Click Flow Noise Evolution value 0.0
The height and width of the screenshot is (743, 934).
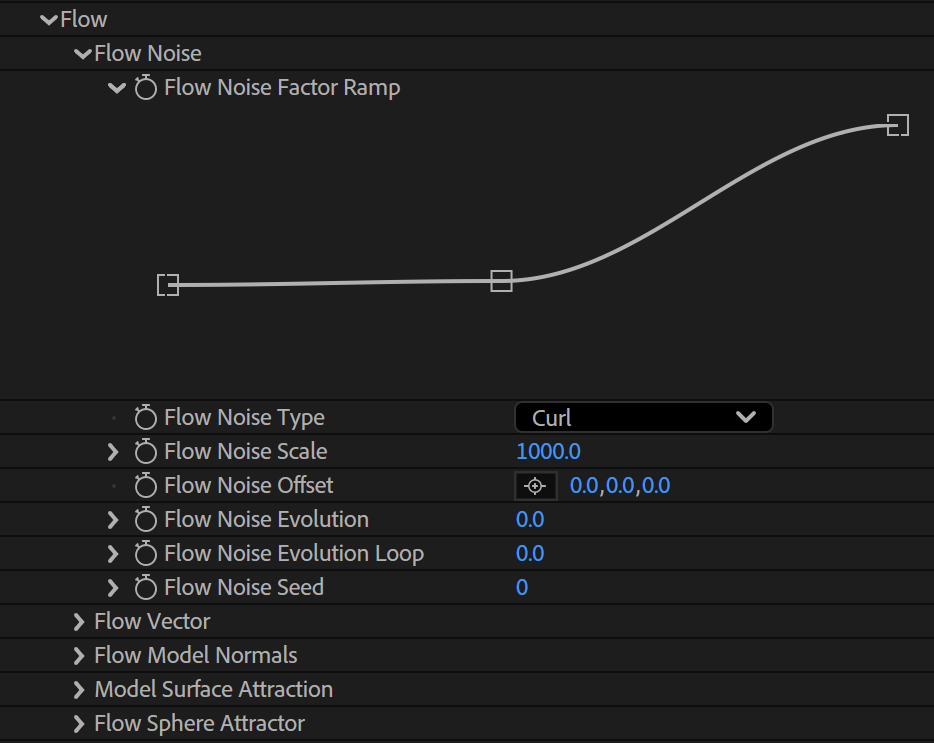pyautogui.click(x=530, y=520)
